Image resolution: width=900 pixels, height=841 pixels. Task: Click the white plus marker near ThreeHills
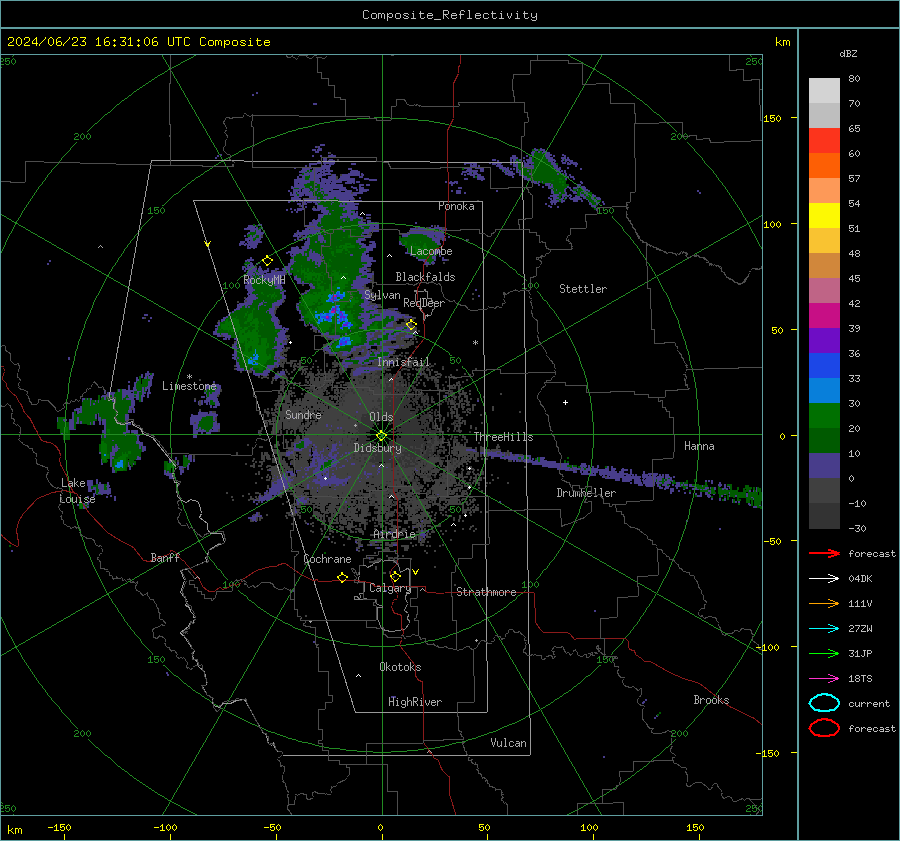click(x=565, y=402)
